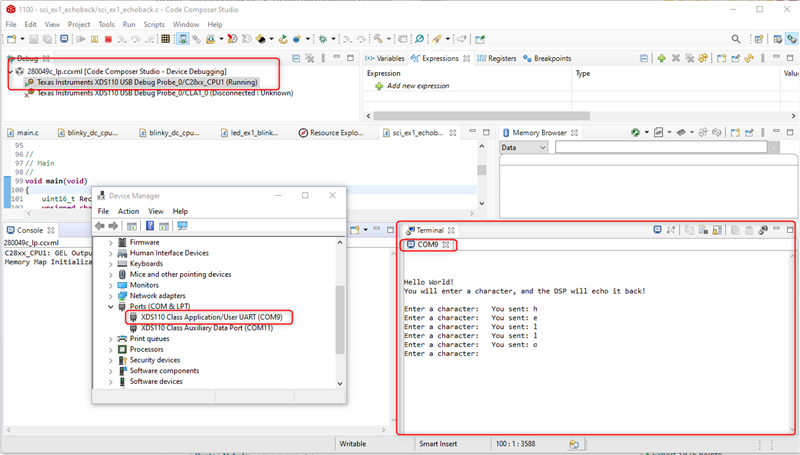Terminate debugging with the red stop icon
The width and height of the screenshot is (800, 455).
[108, 39]
